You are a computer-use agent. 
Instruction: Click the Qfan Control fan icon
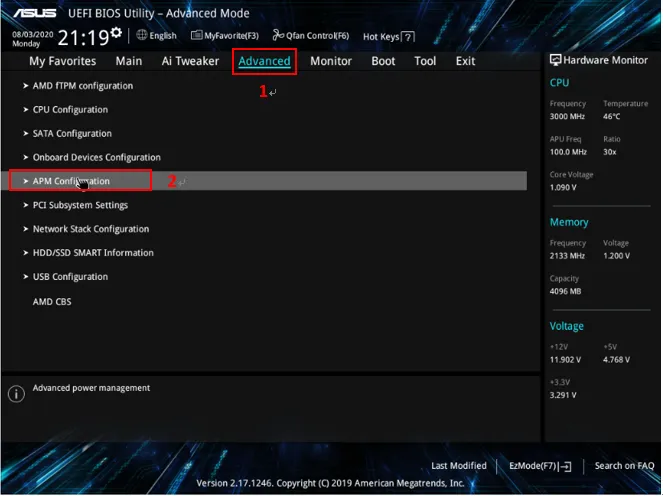point(278,35)
